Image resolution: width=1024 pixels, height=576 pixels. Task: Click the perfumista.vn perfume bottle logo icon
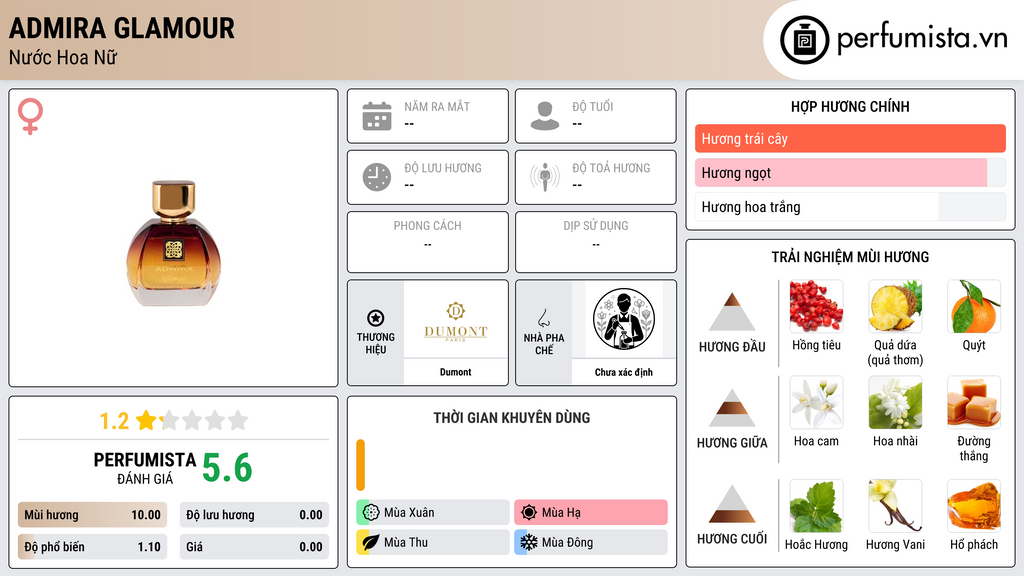pos(804,40)
